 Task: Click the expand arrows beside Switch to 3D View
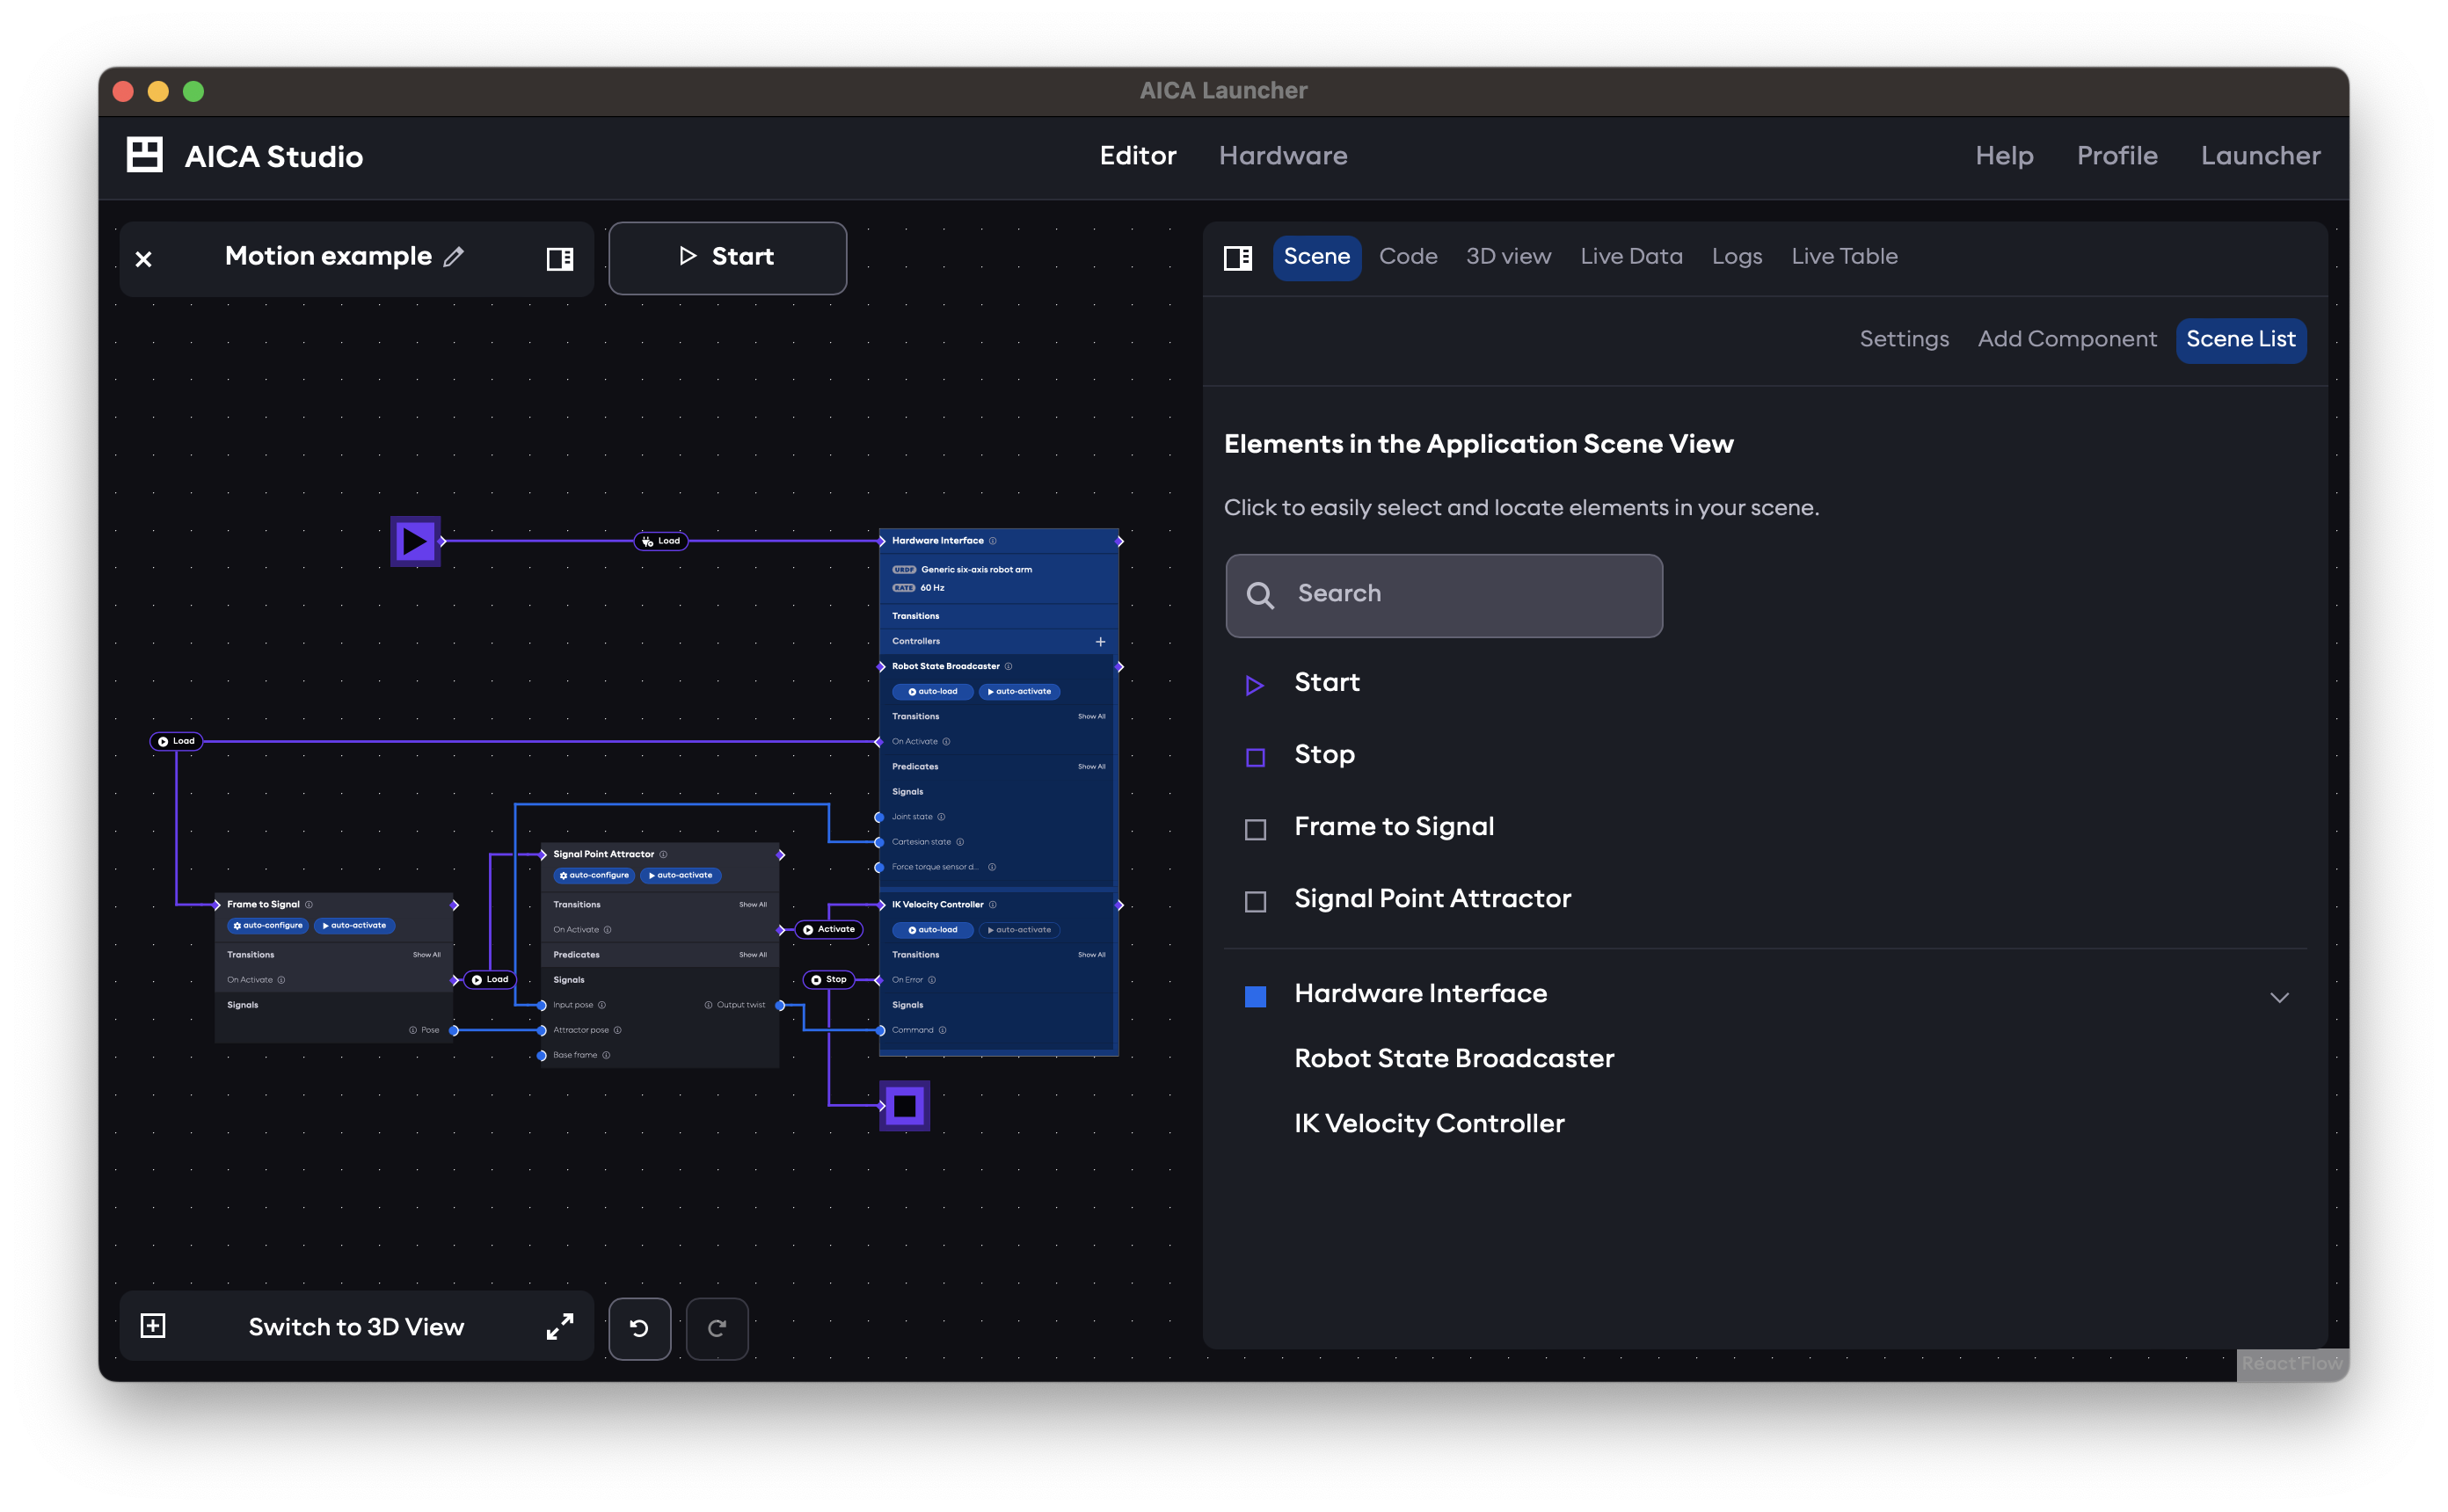(x=560, y=1326)
